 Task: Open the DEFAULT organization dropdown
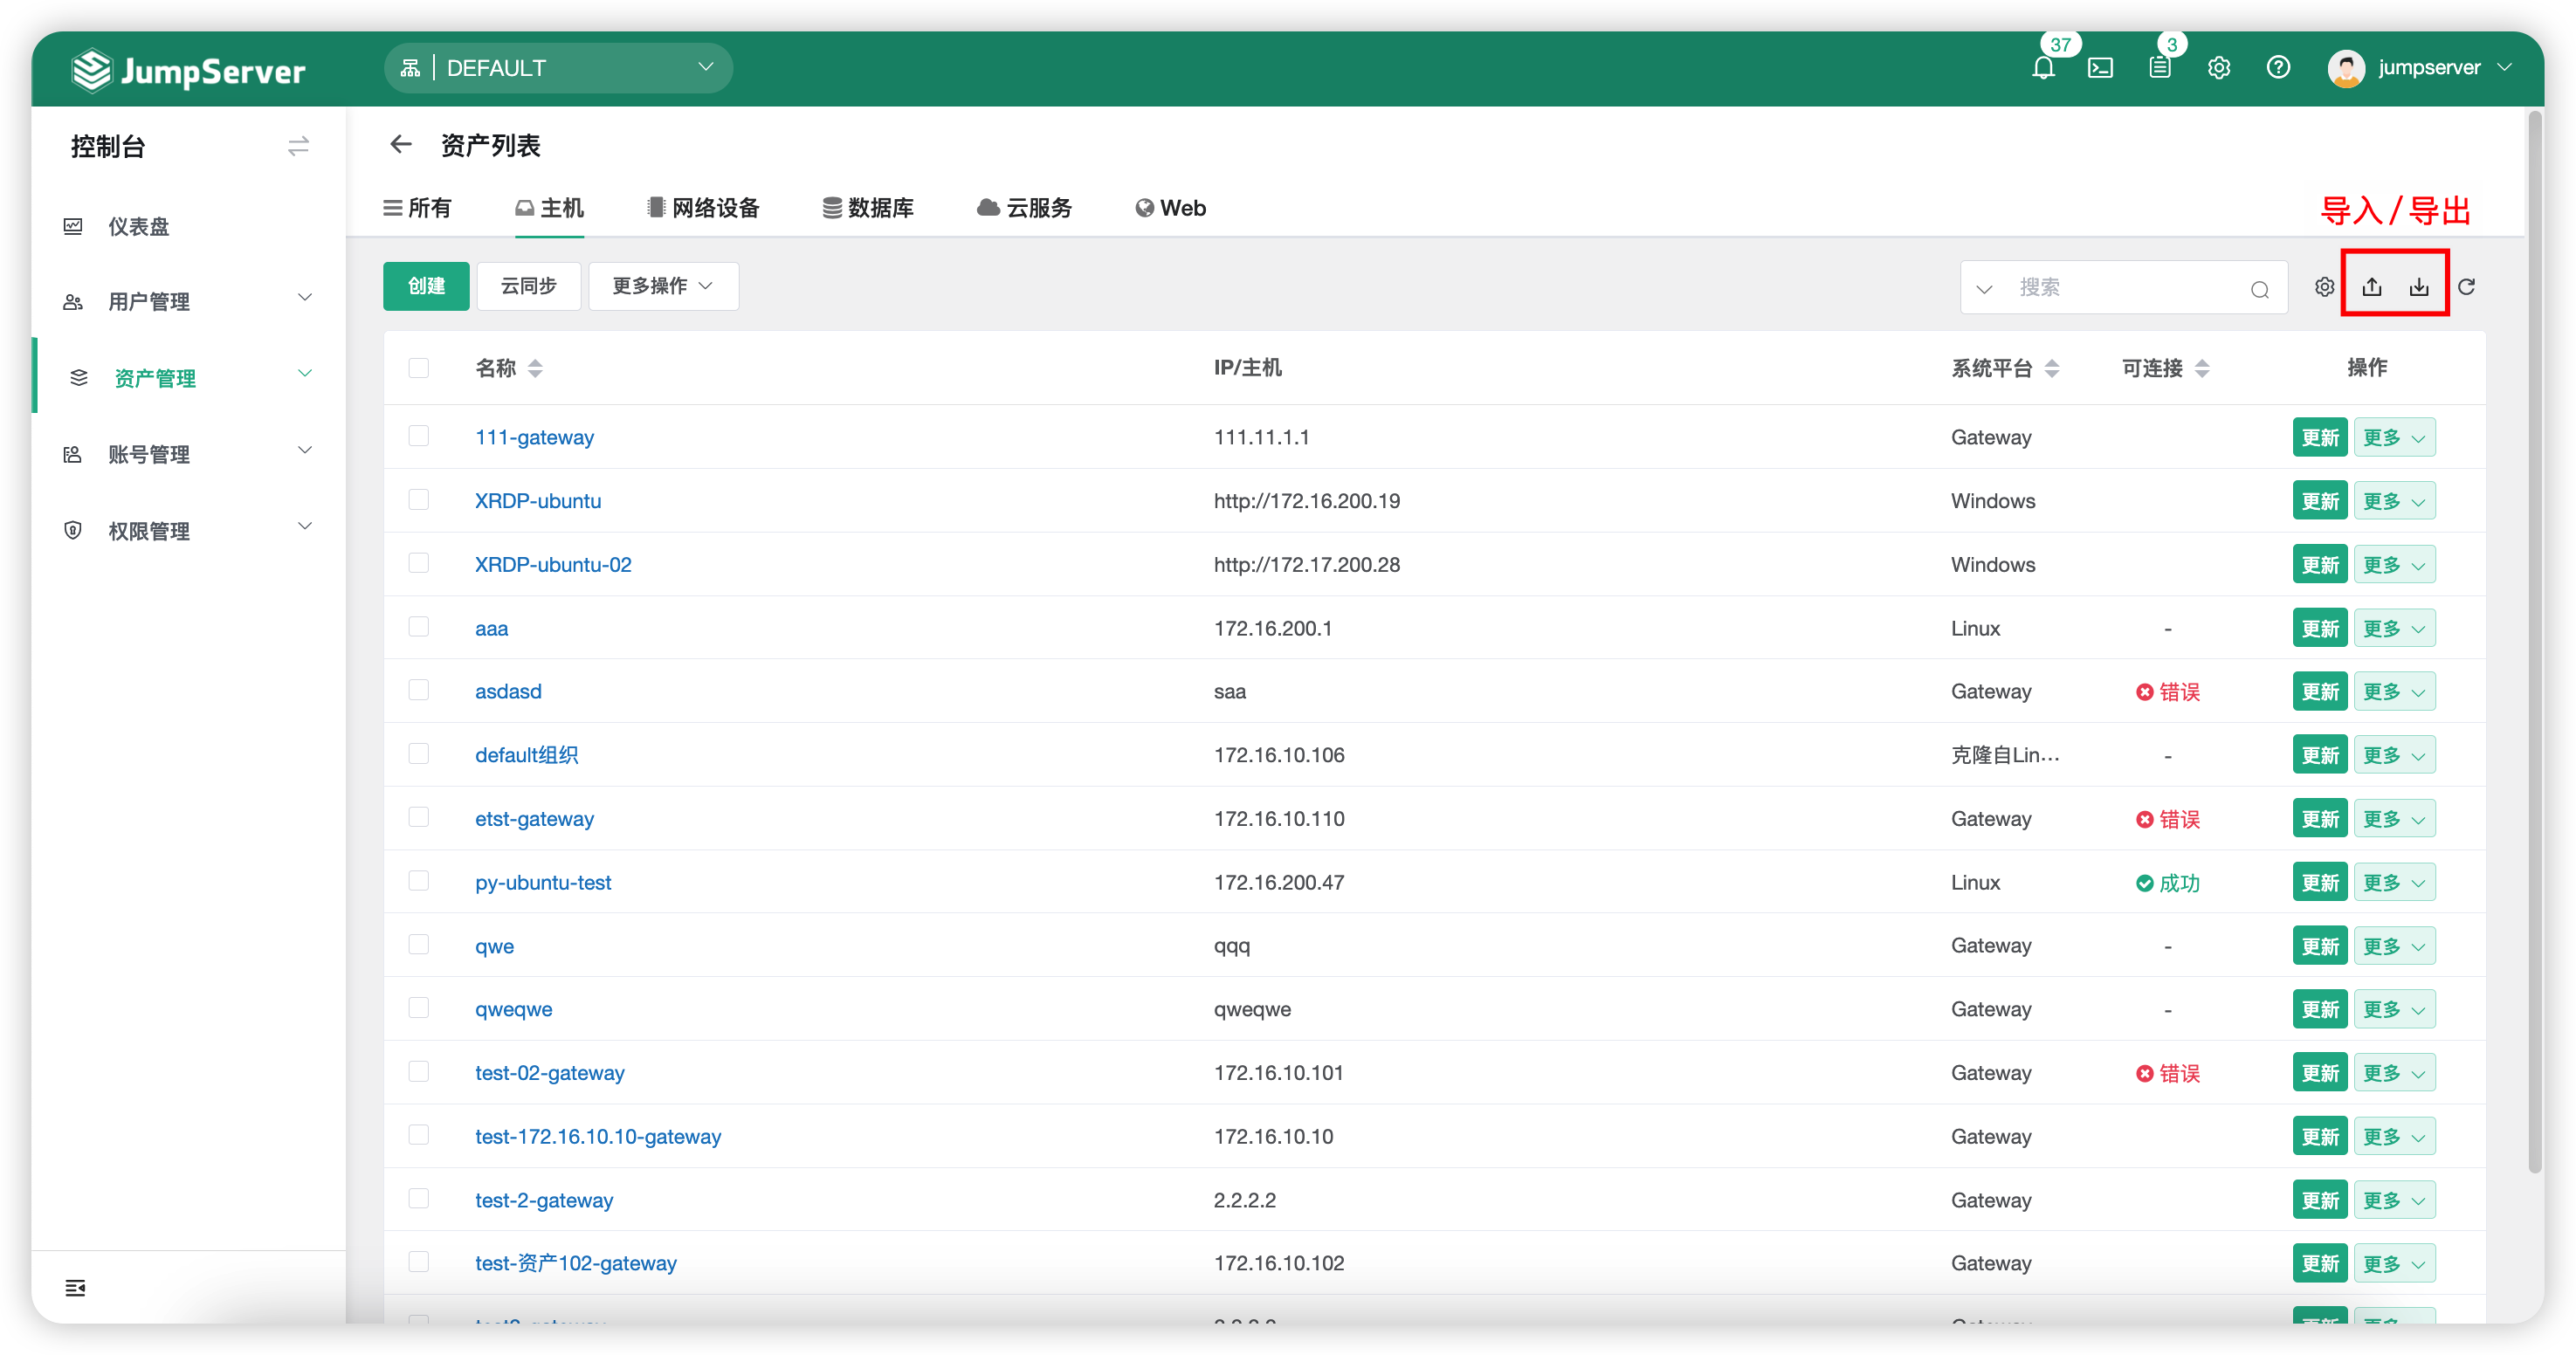pyautogui.click(x=558, y=68)
